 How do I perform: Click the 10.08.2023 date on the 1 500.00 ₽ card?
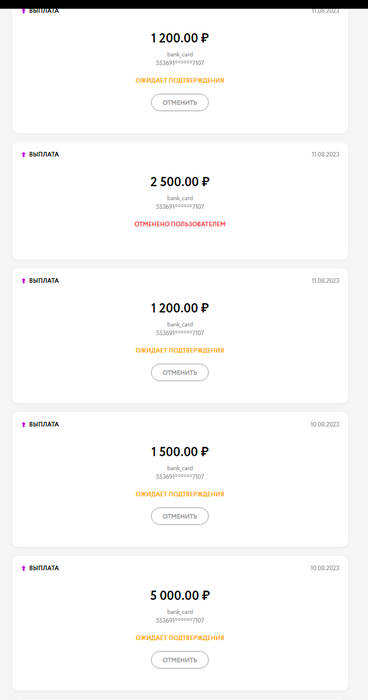click(x=325, y=425)
